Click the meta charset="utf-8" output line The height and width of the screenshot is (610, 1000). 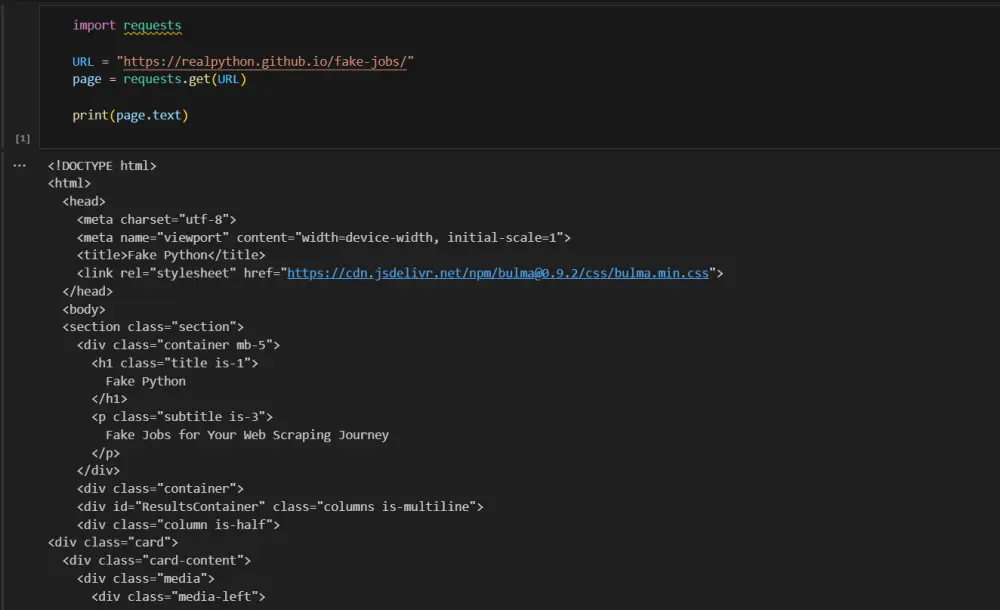click(x=156, y=220)
